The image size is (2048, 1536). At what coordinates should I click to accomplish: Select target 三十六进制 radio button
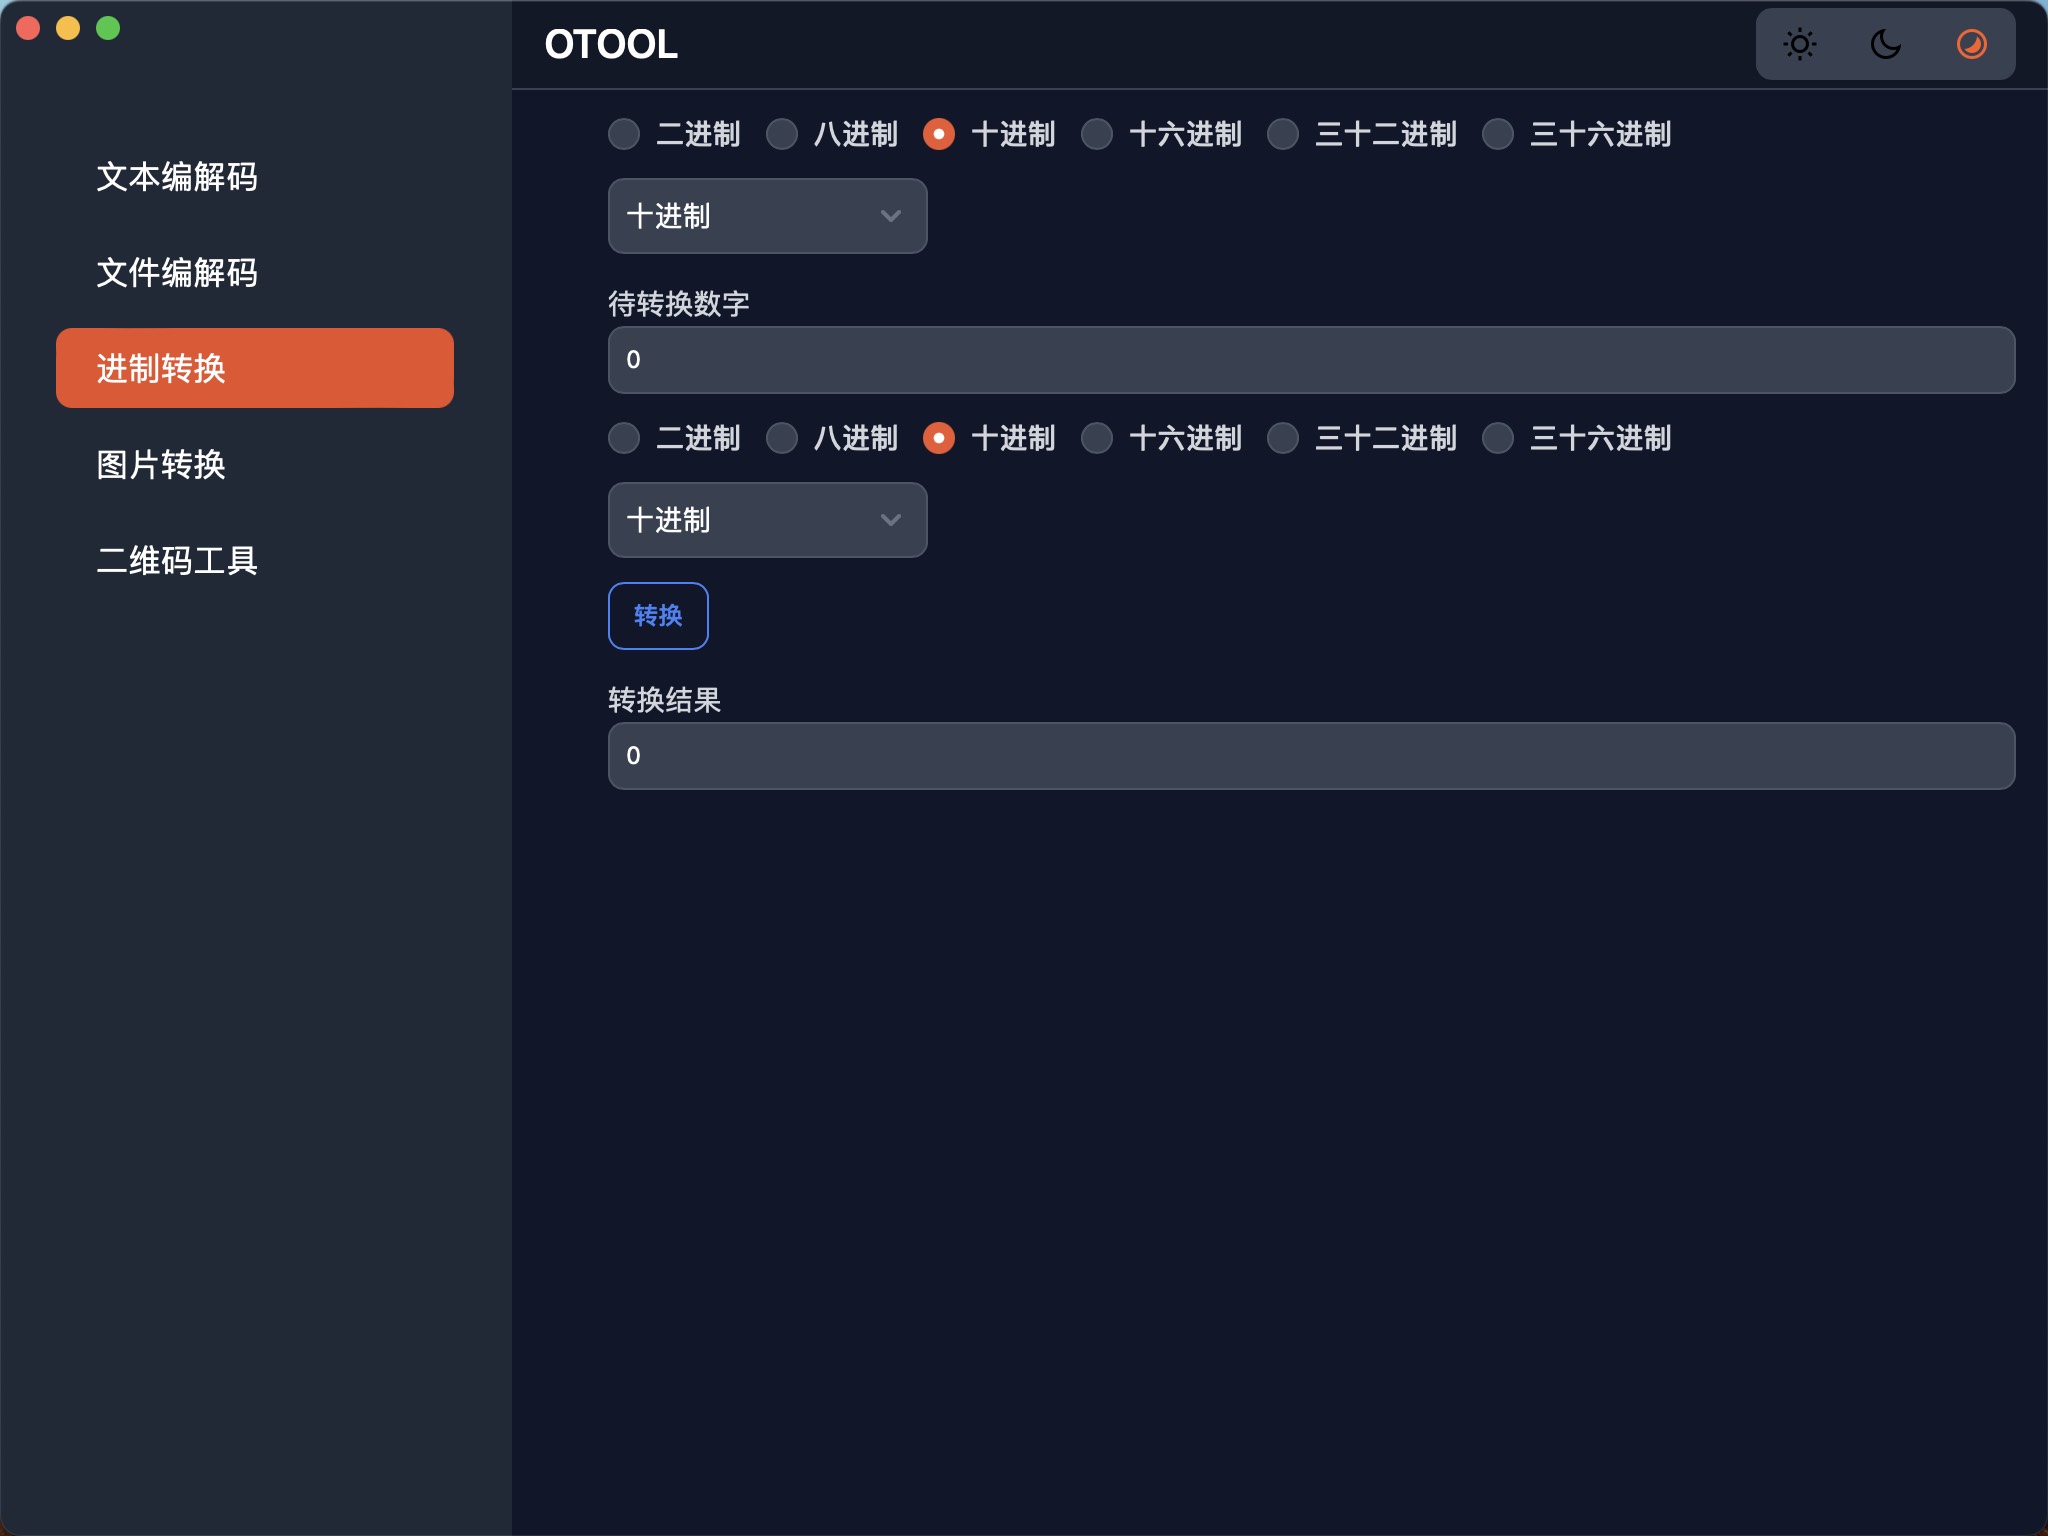click(1498, 438)
